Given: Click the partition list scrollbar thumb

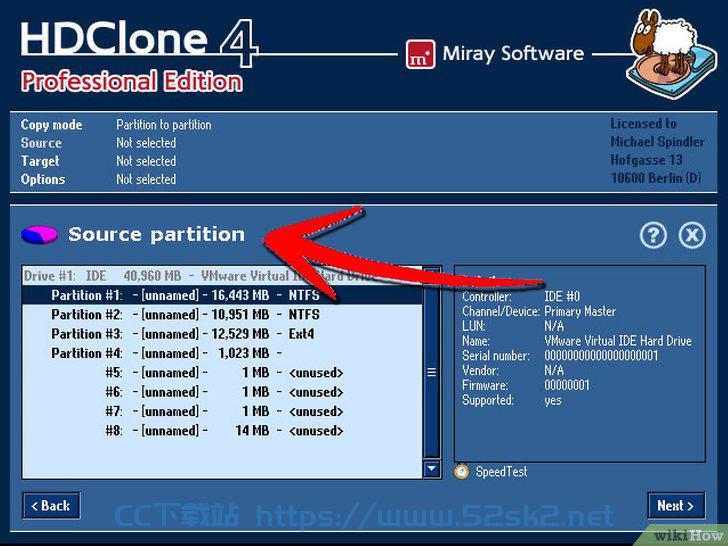Looking at the screenshot, I should [x=431, y=372].
